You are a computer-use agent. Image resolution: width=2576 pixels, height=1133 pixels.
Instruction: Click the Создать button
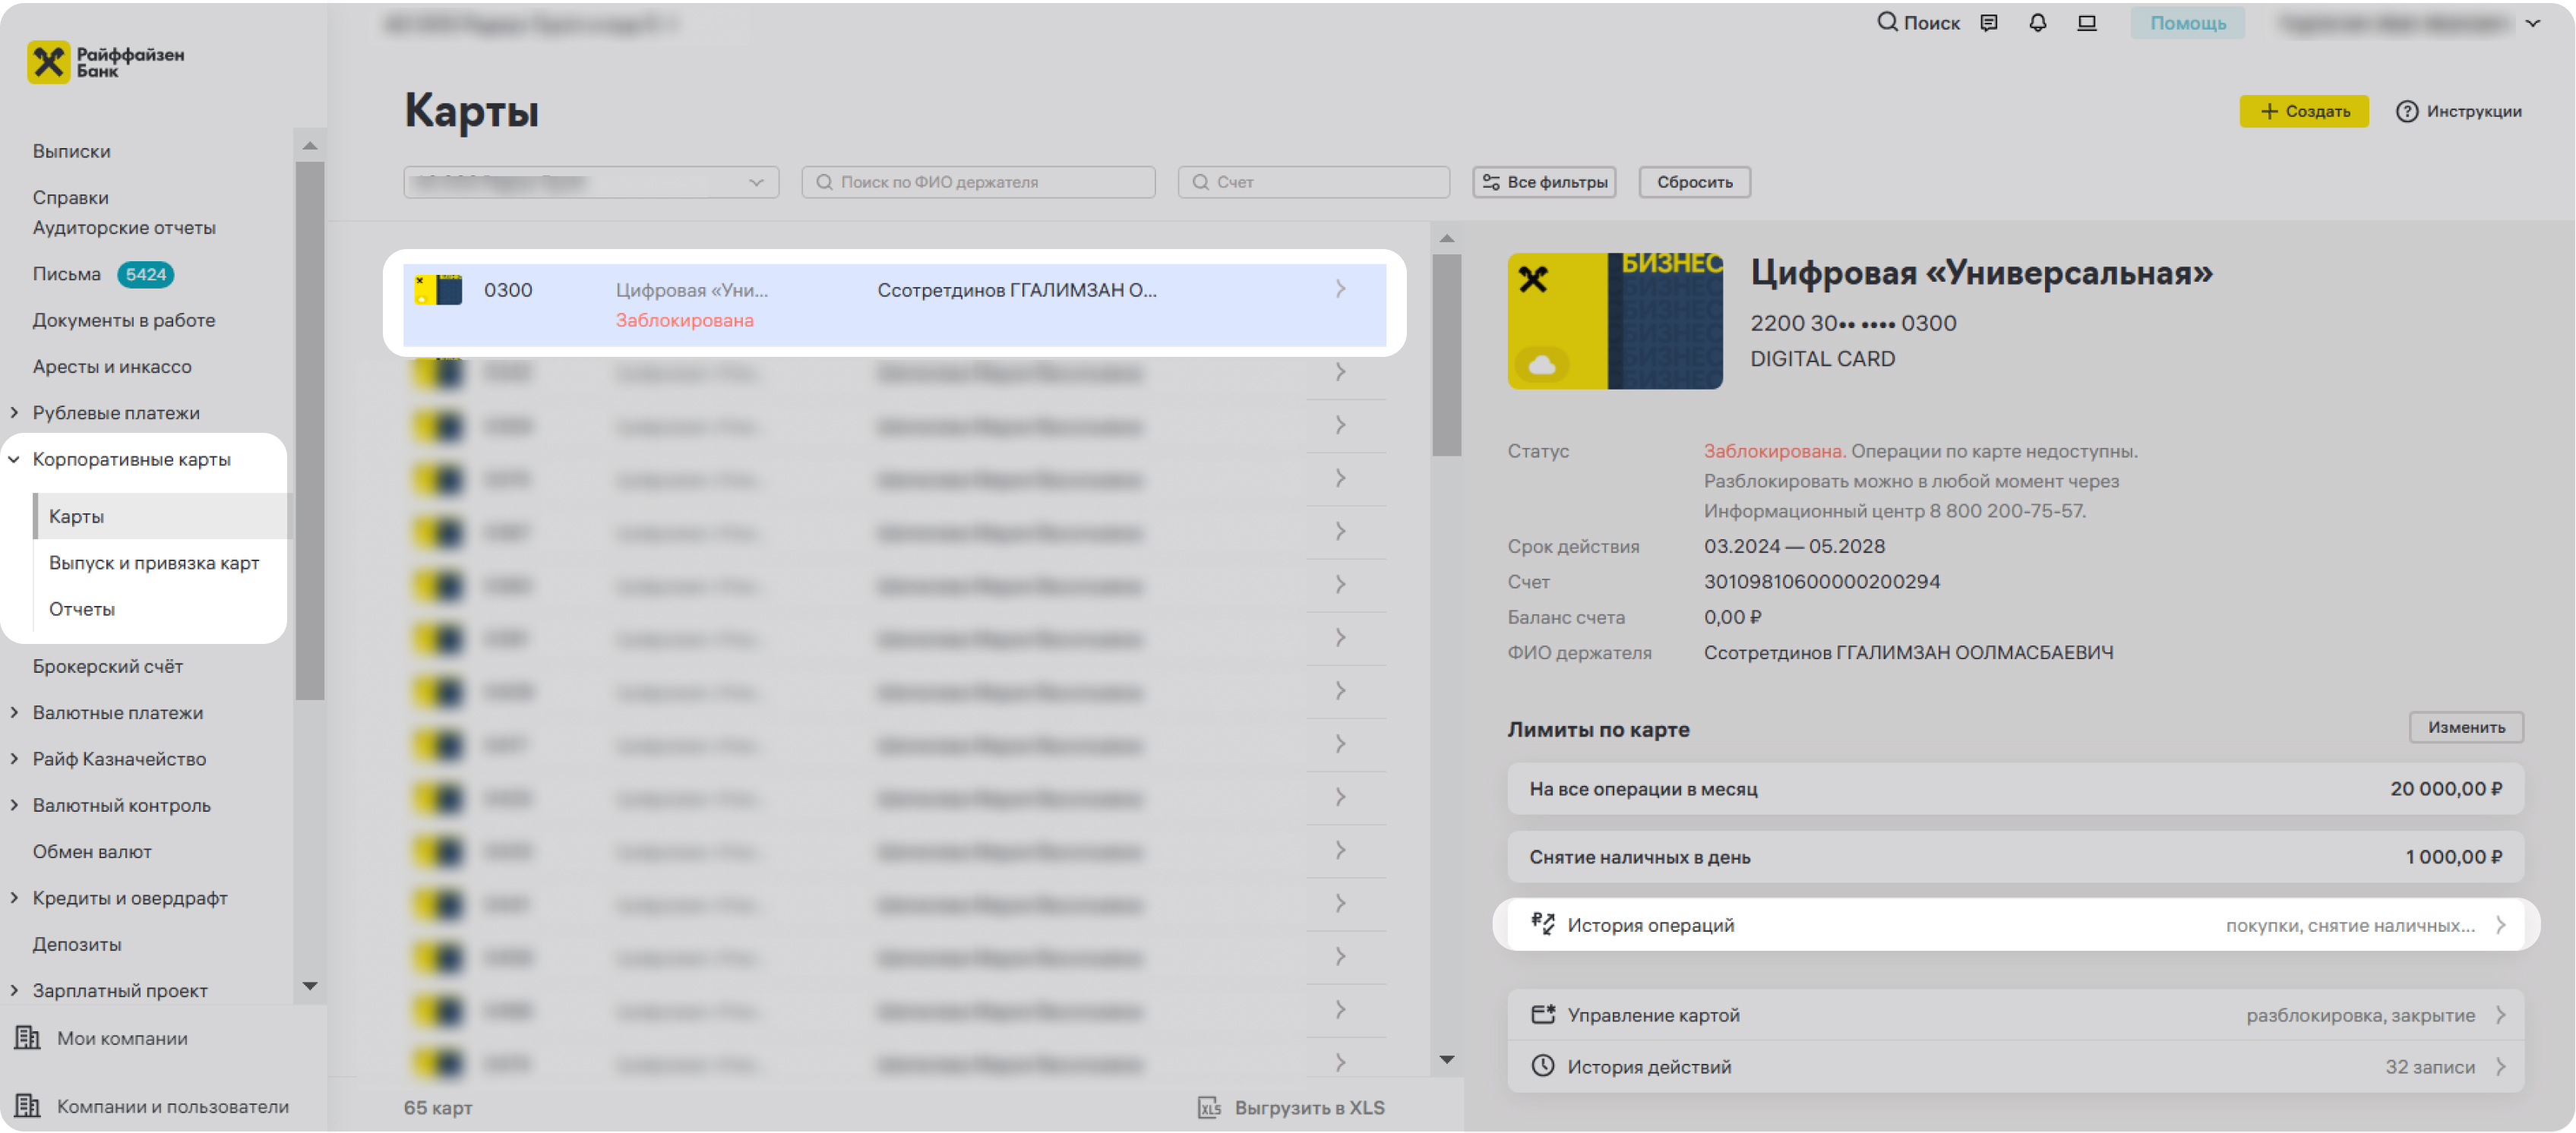point(2303,111)
